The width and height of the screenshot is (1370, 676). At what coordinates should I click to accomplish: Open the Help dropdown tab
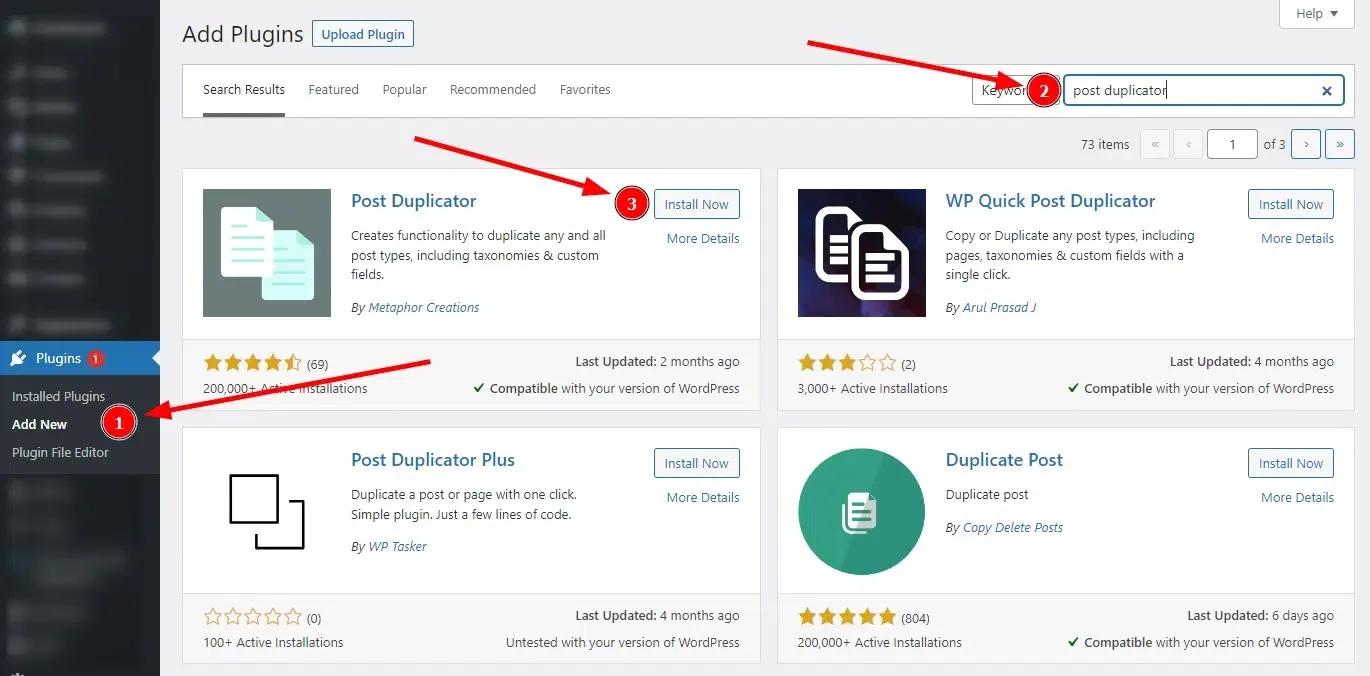click(x=1317, y=13)
